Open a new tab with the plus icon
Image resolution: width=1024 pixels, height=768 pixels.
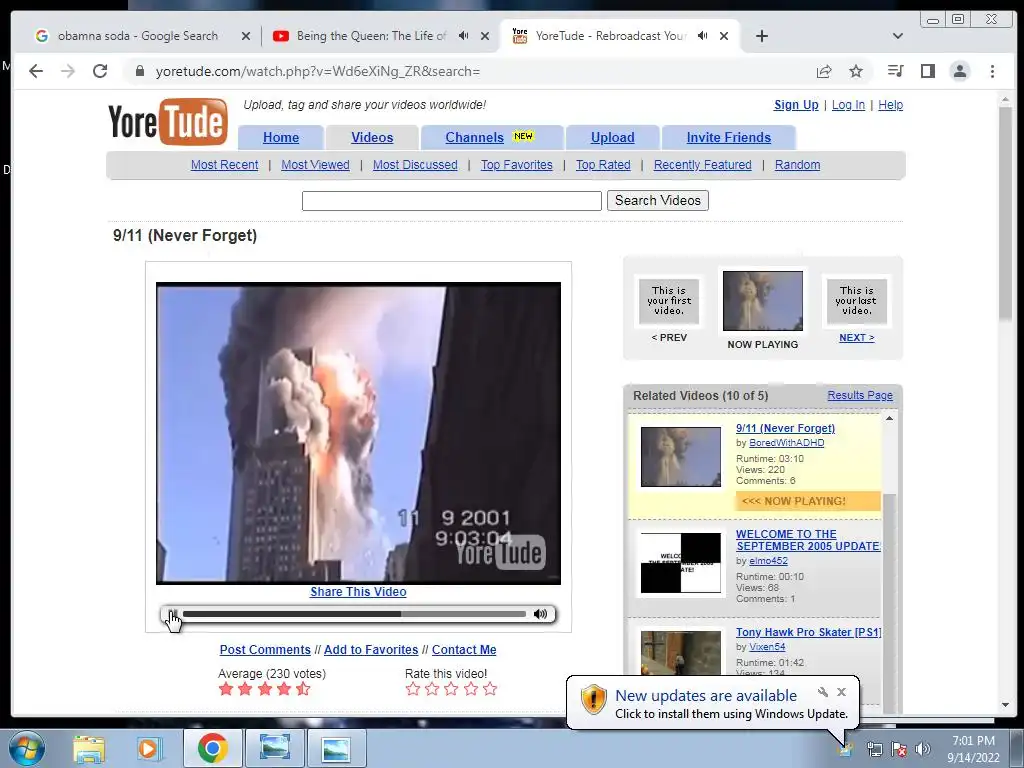(x=761, y=36)
